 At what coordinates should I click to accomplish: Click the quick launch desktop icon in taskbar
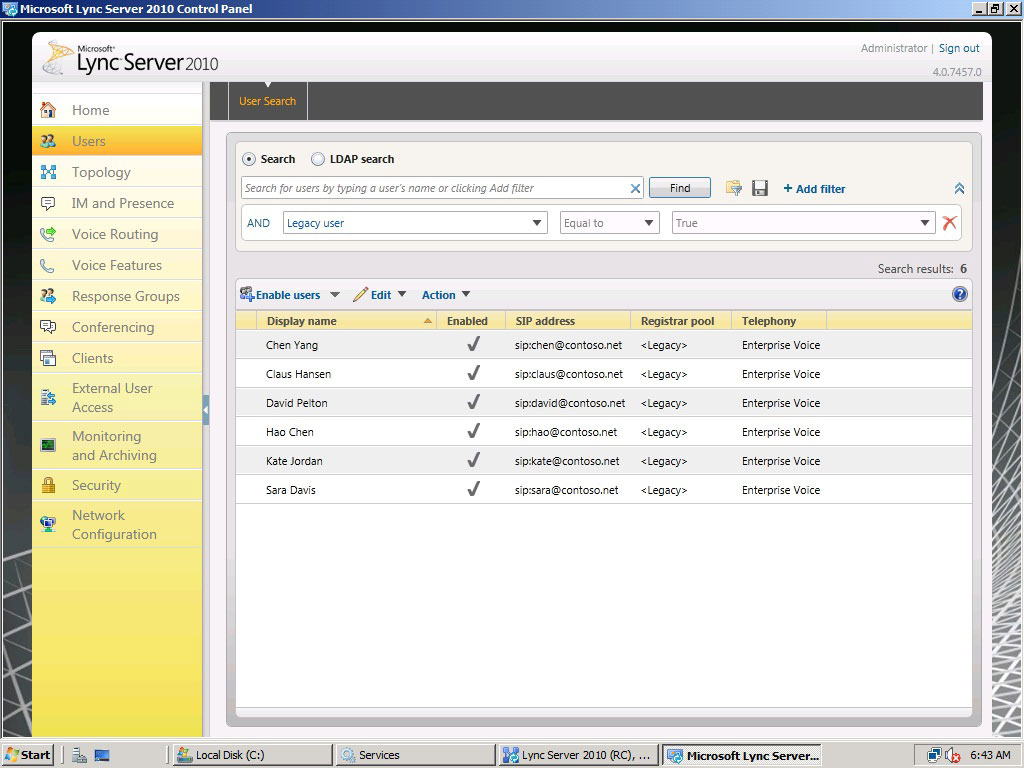pos(102,755)
